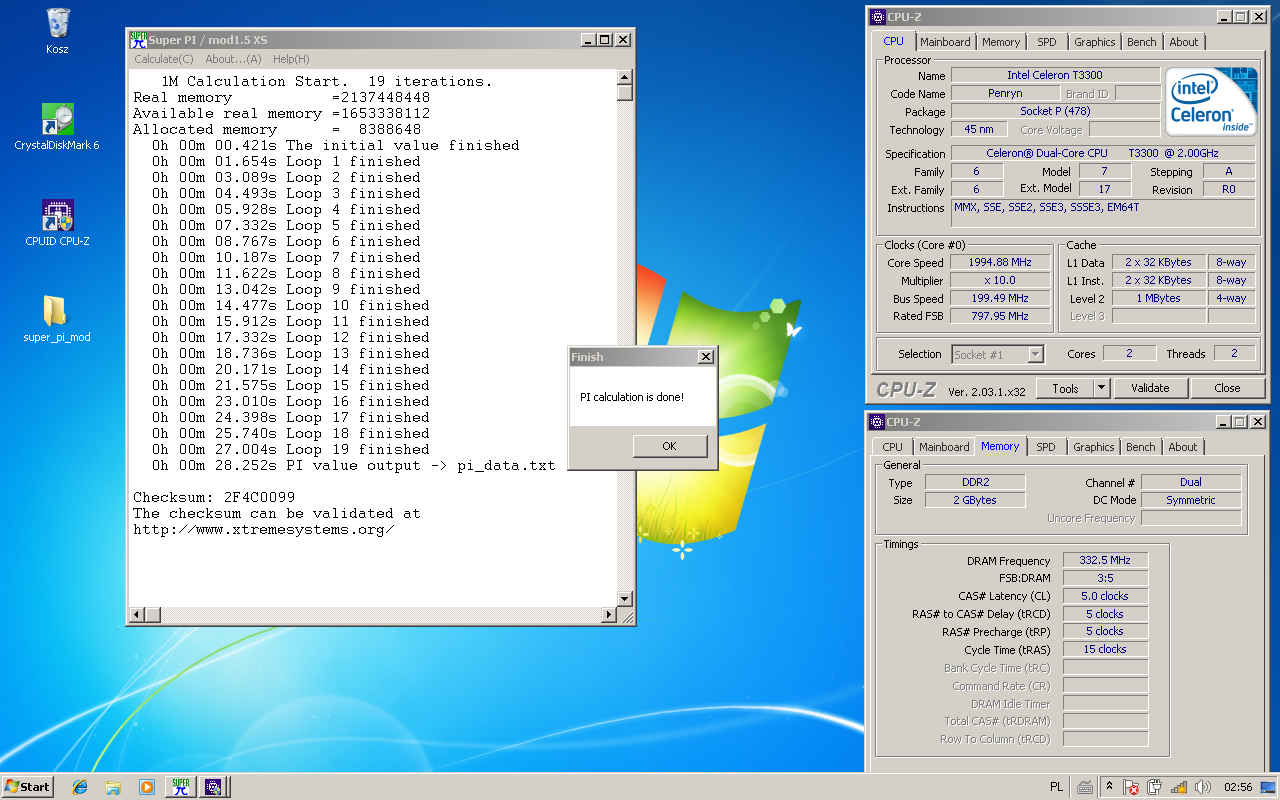1280x800 pixels.
Task: Open the About...(A) menu
Action: (233, 59)
